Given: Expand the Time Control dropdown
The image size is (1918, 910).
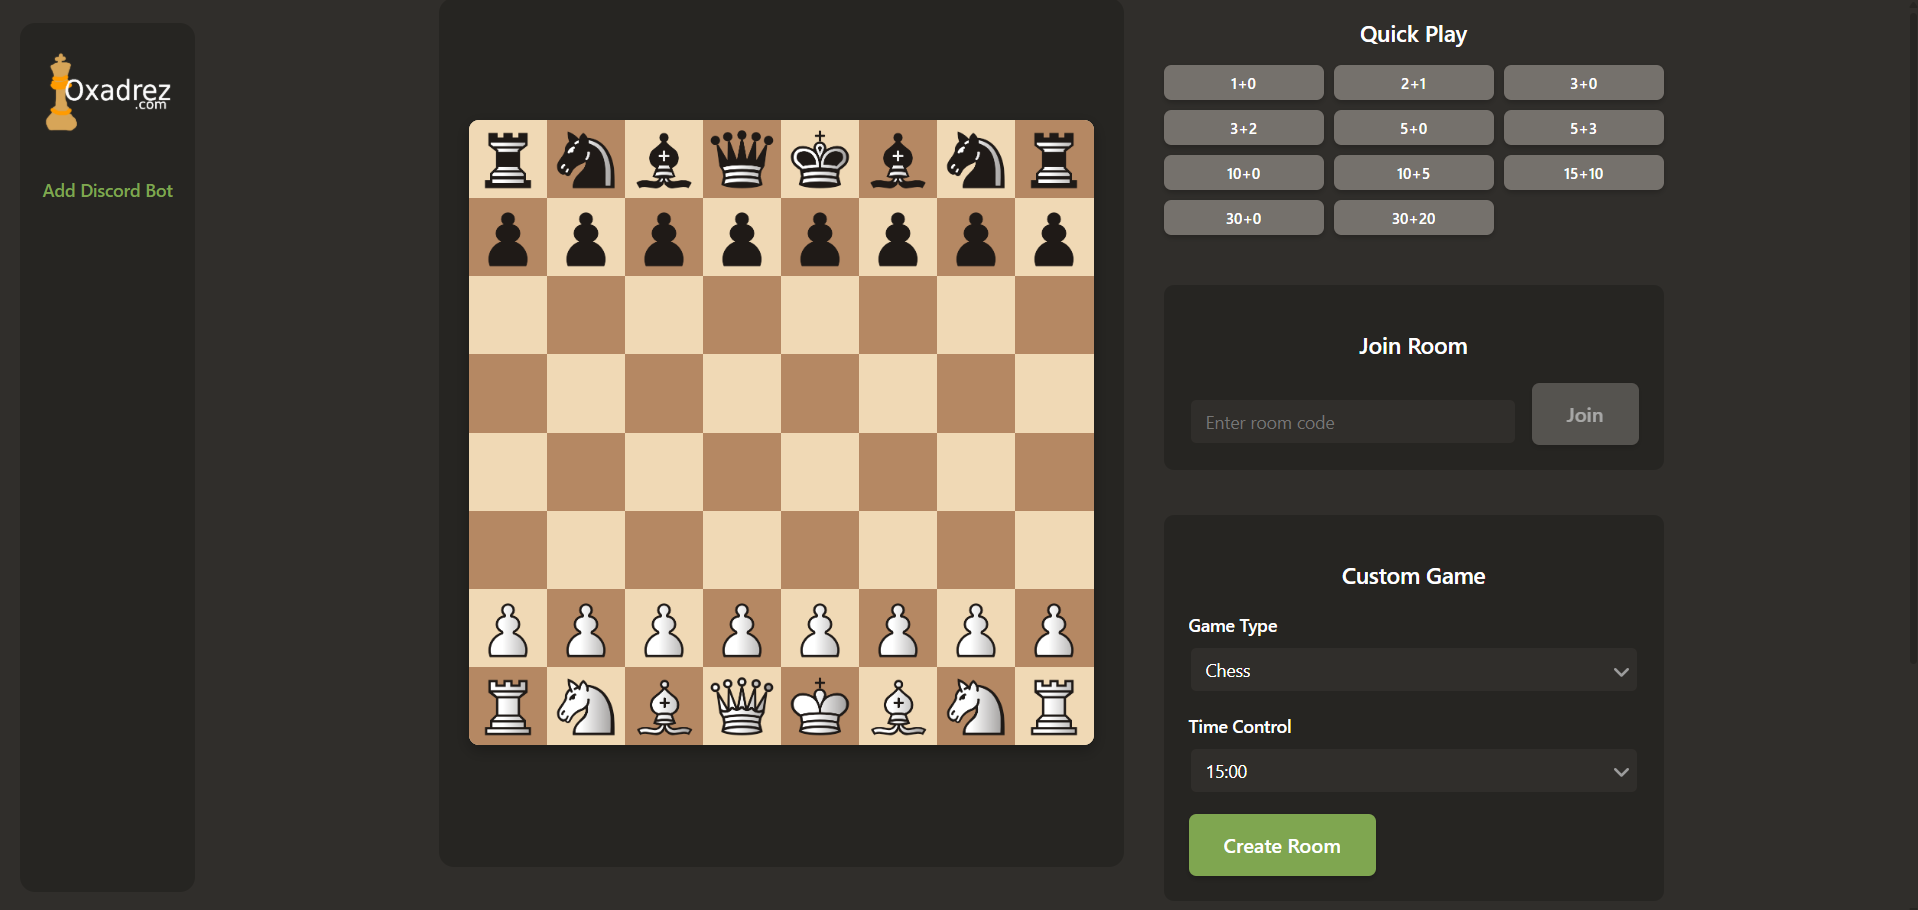Looking at the screenshot, I should (1412, 771).
